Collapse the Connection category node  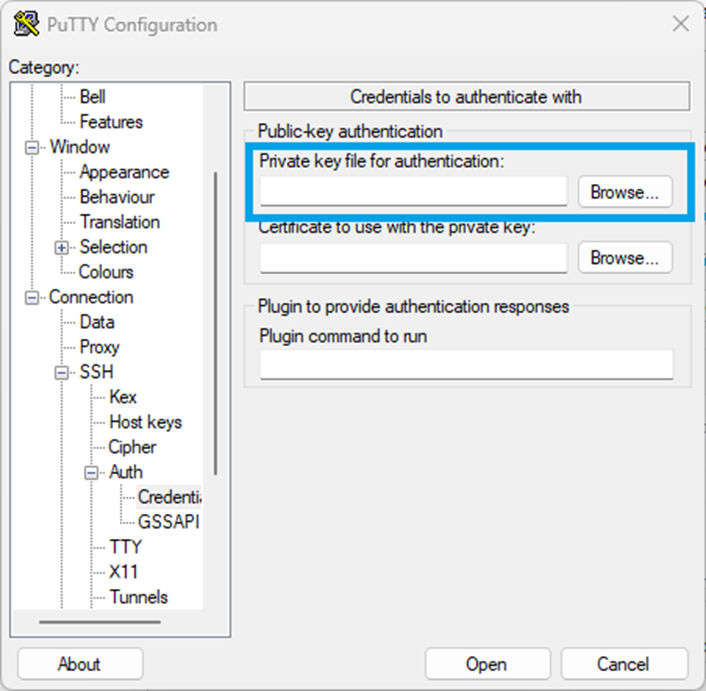tap(32, 298)
